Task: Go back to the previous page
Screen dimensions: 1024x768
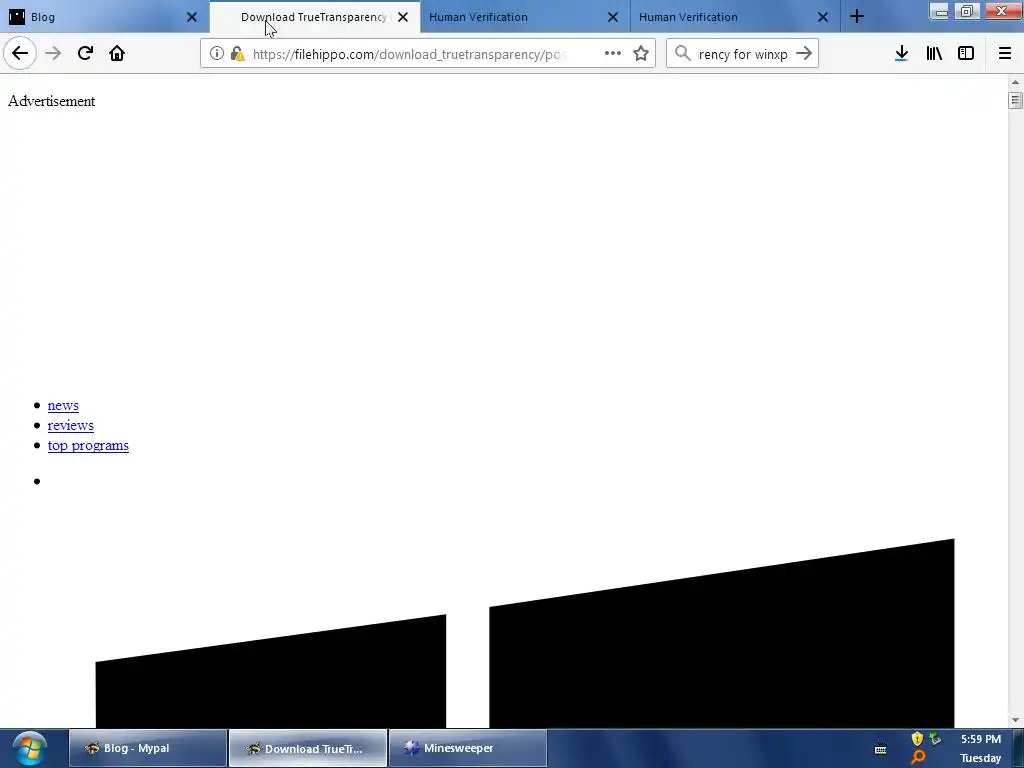Action: tap(20, 54)
